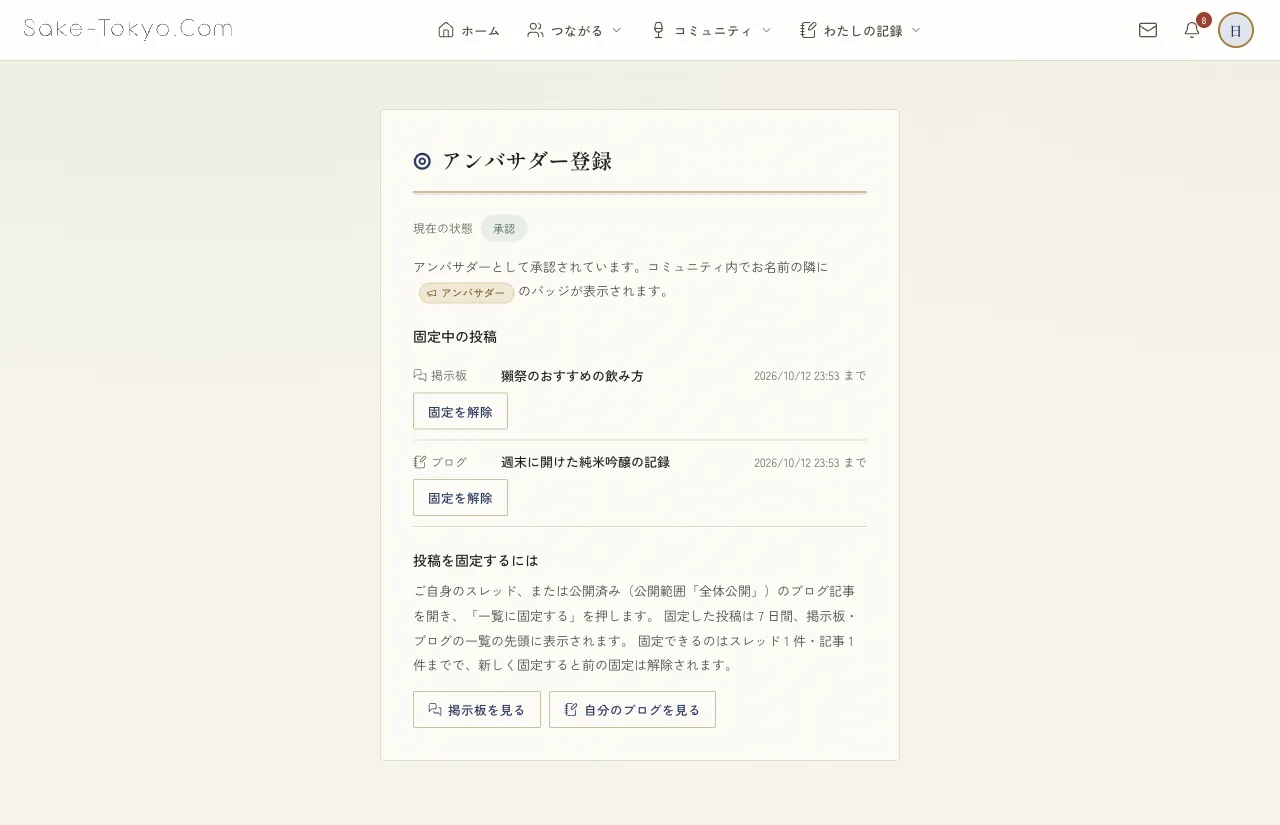Click the アンバサダー登録 page title
This screenshot has width=1280, height=825.
[527, 161]
